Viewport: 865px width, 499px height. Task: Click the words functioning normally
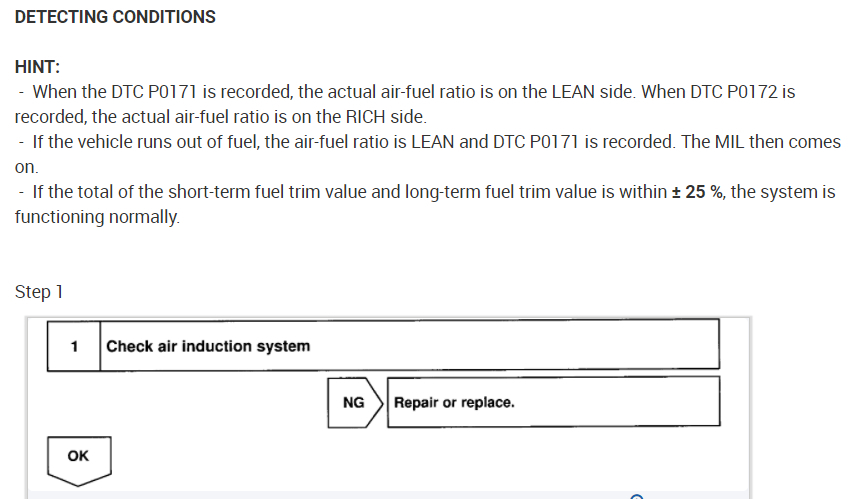[x=98, y=217]
